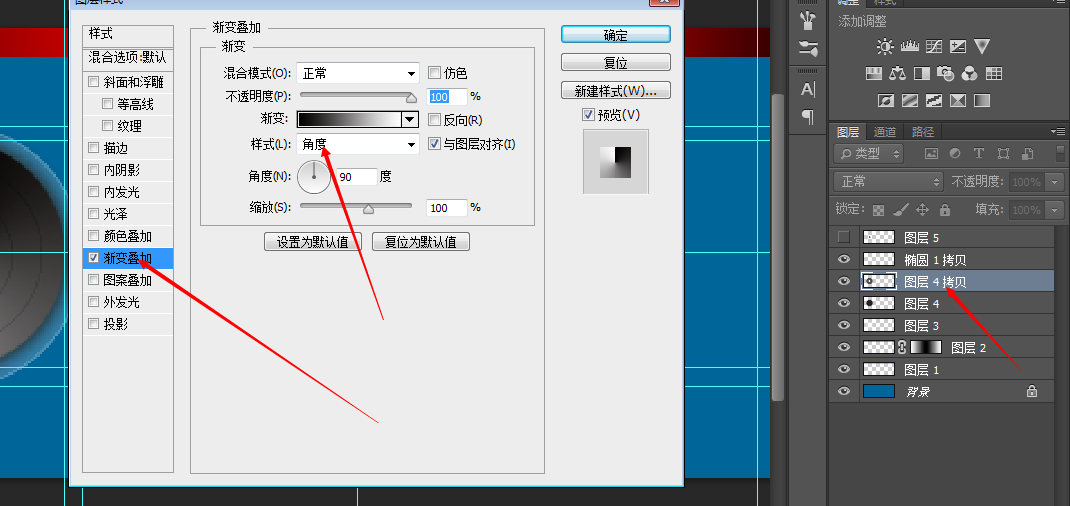Lock layer position icon
The height and width of the screenshot is (506, 1070).
point(923,210)
